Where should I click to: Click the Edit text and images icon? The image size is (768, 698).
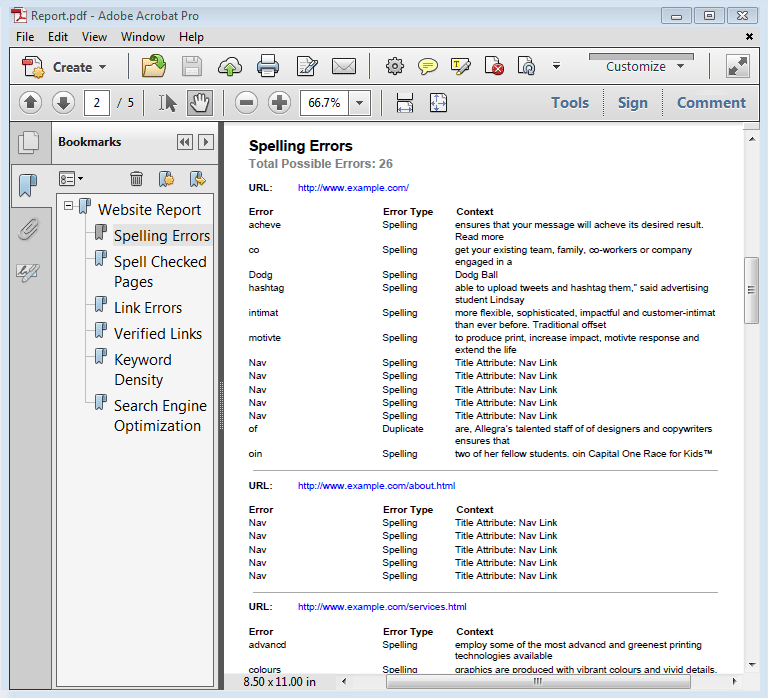coord(307,66)
